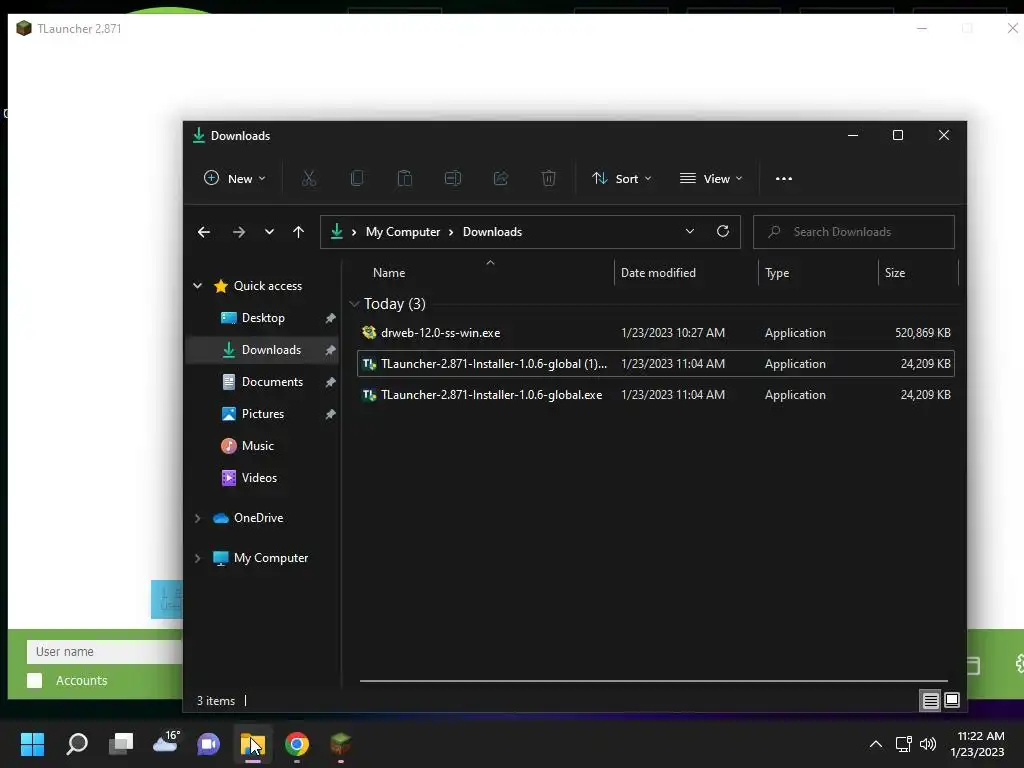The height and width of the screenshot is (768, 1024).
Task: Tick the Accounts checkbox in TLauncher
Action: tap(35, 680)
